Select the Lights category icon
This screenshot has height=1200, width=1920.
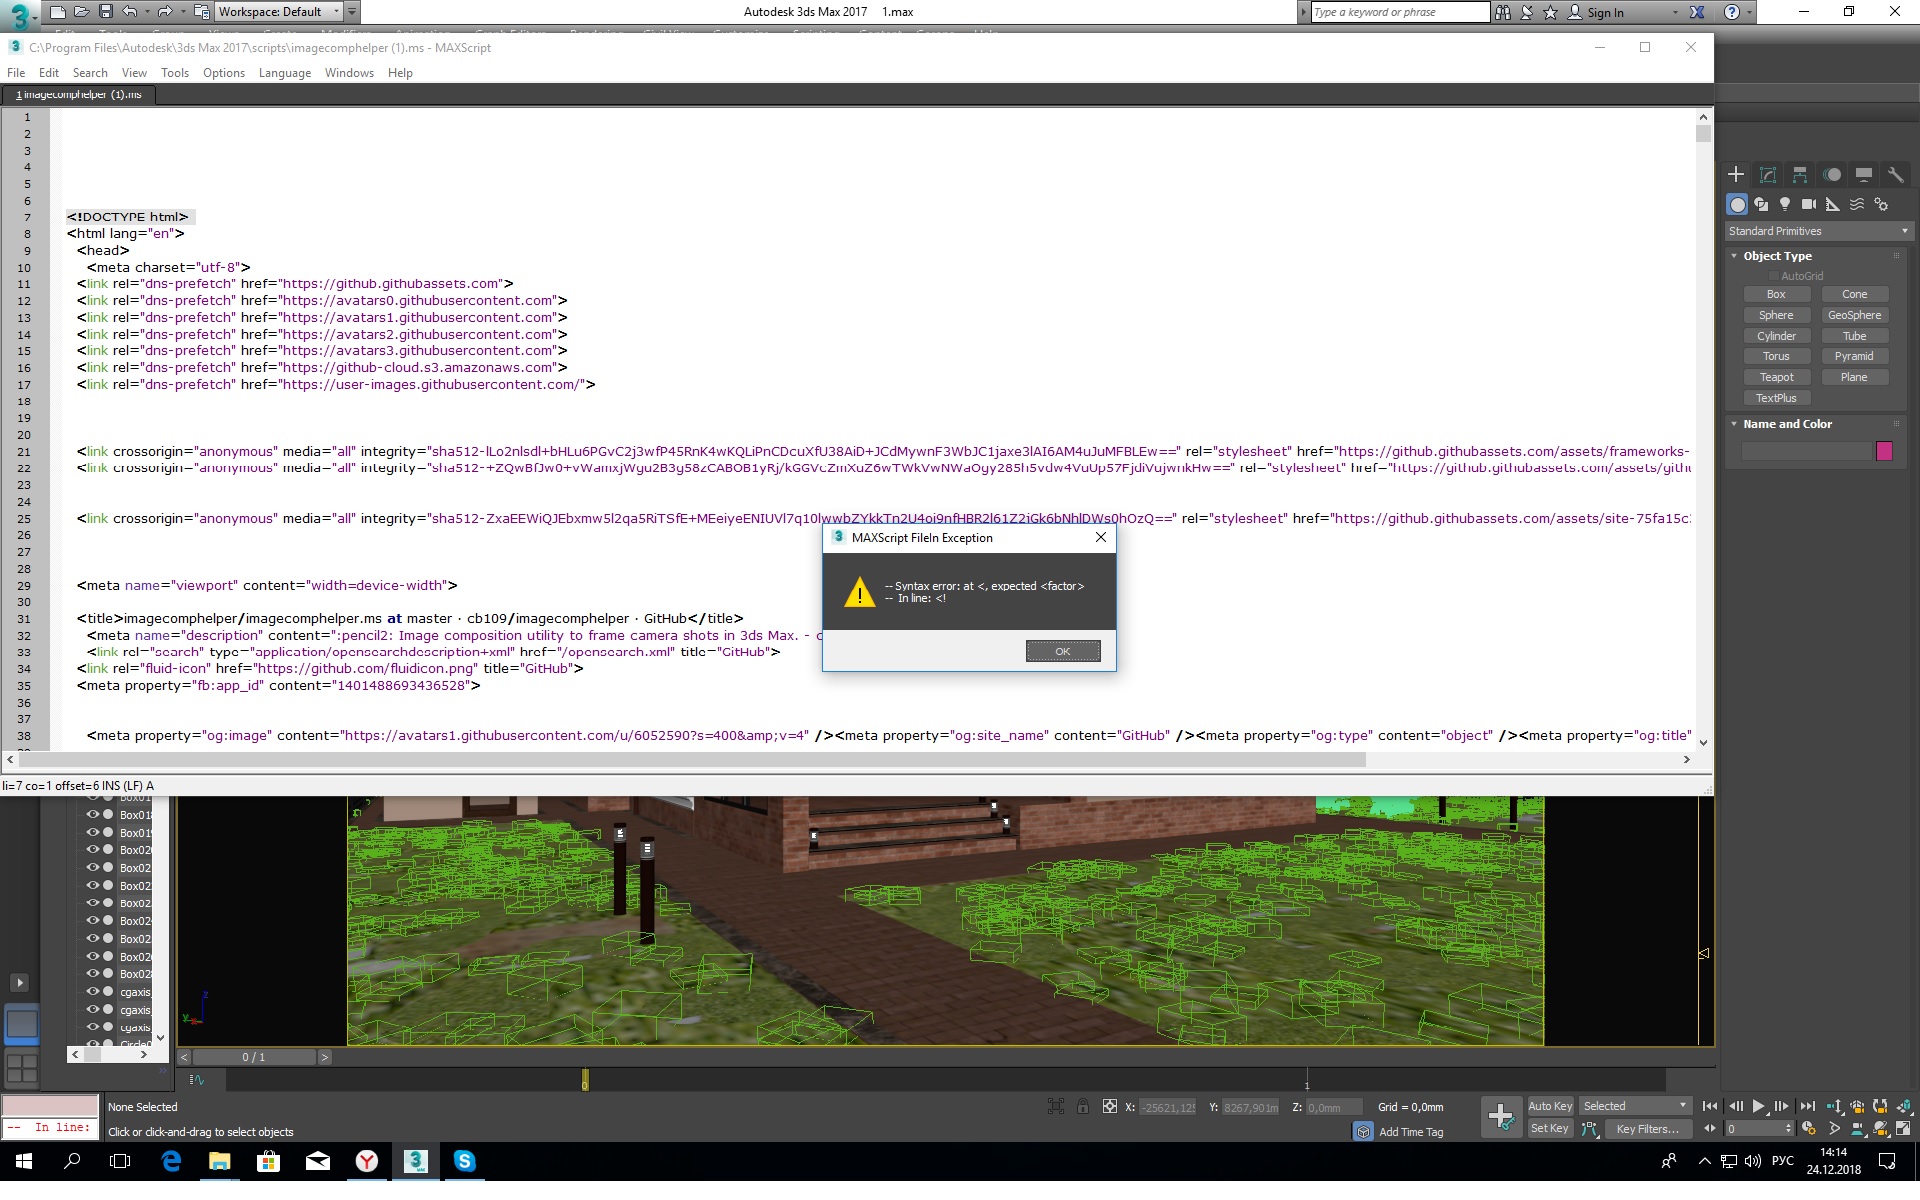click(x=1785, y=205)
